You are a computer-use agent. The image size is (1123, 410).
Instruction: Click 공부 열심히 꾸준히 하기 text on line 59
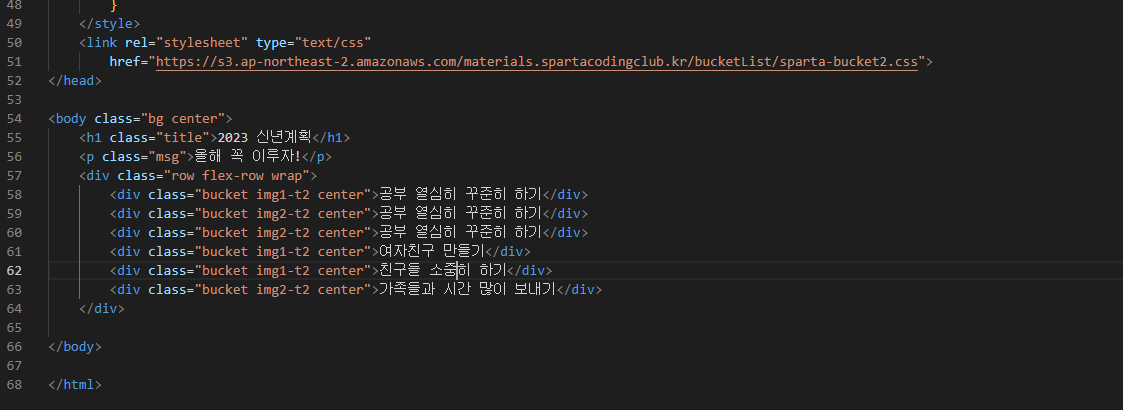point(461,214)
